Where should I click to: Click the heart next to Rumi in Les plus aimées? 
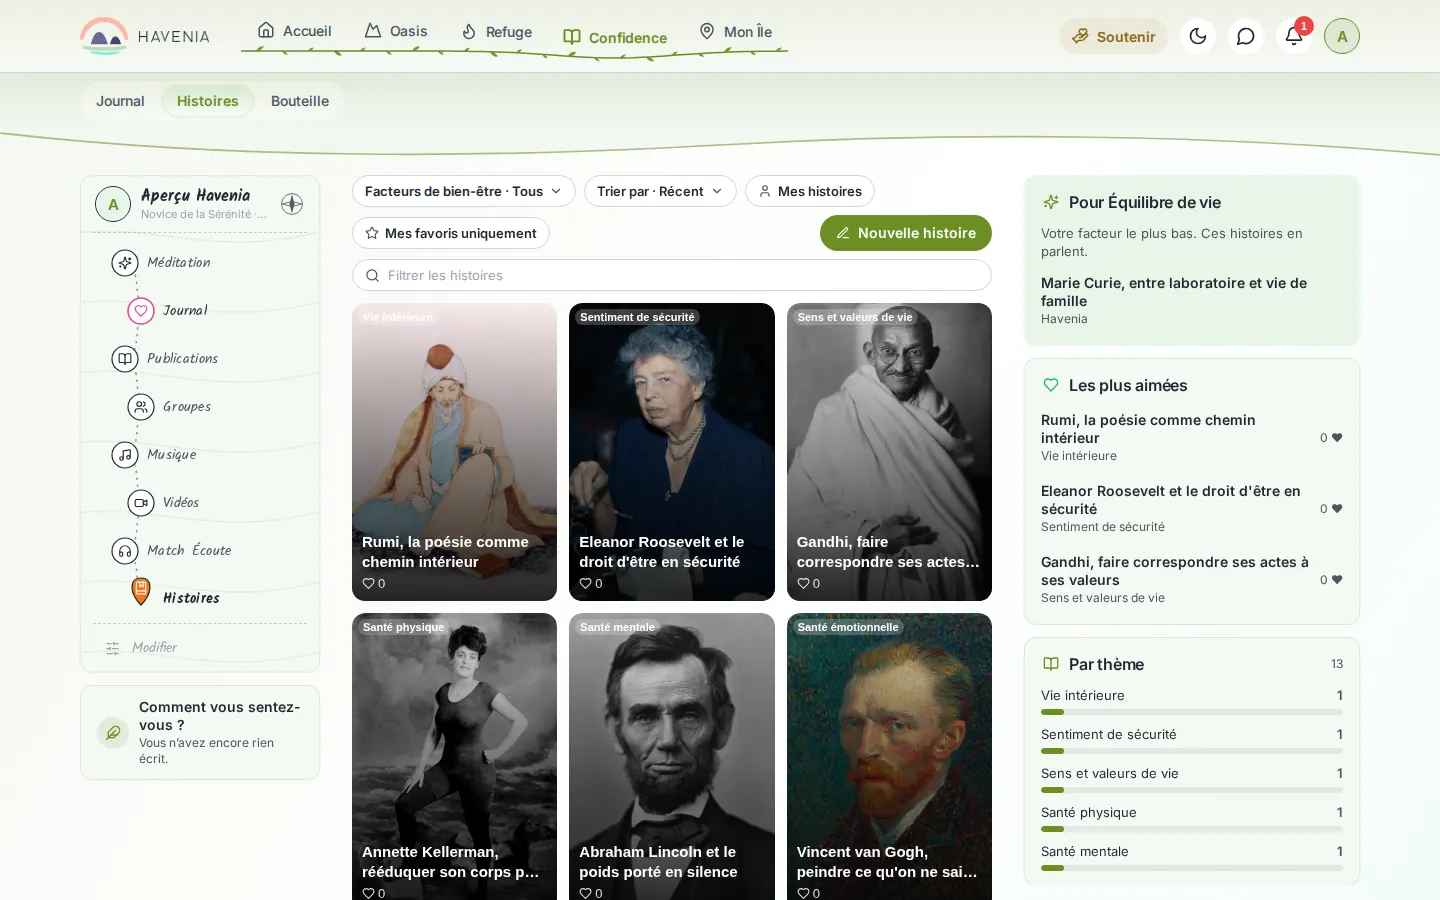click(x=1337, y=438)
